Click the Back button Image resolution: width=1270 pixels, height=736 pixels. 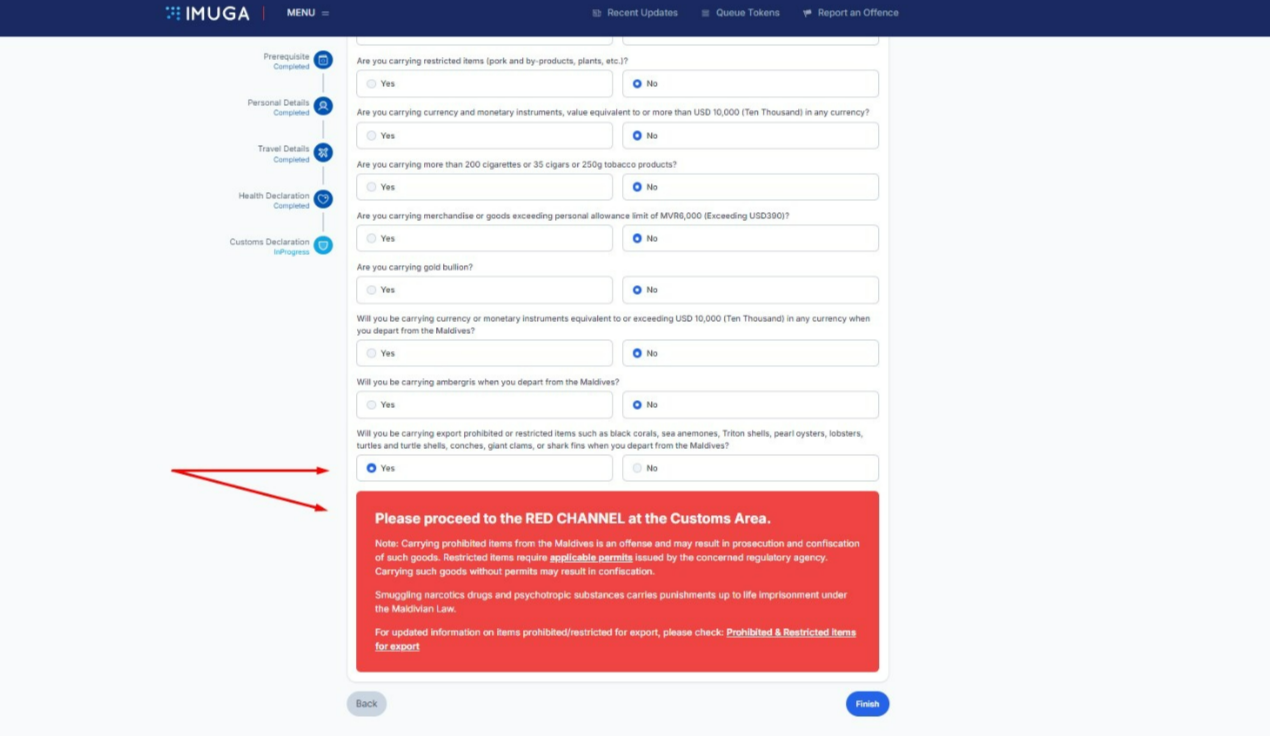[367, 704]
